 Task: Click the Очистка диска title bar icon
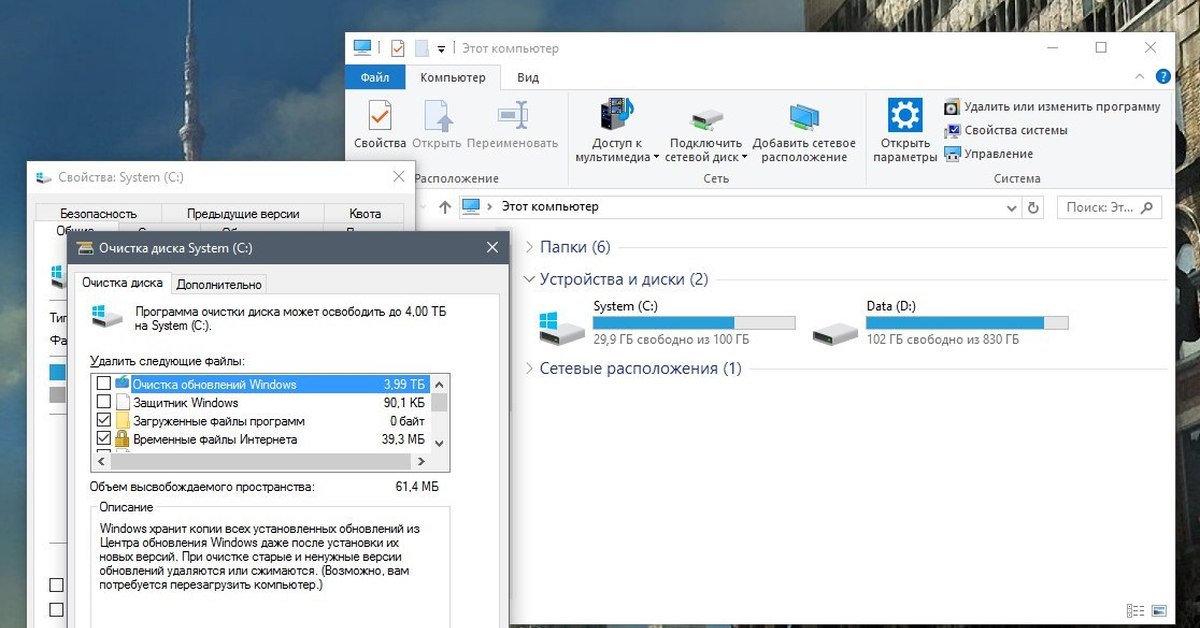85,247
